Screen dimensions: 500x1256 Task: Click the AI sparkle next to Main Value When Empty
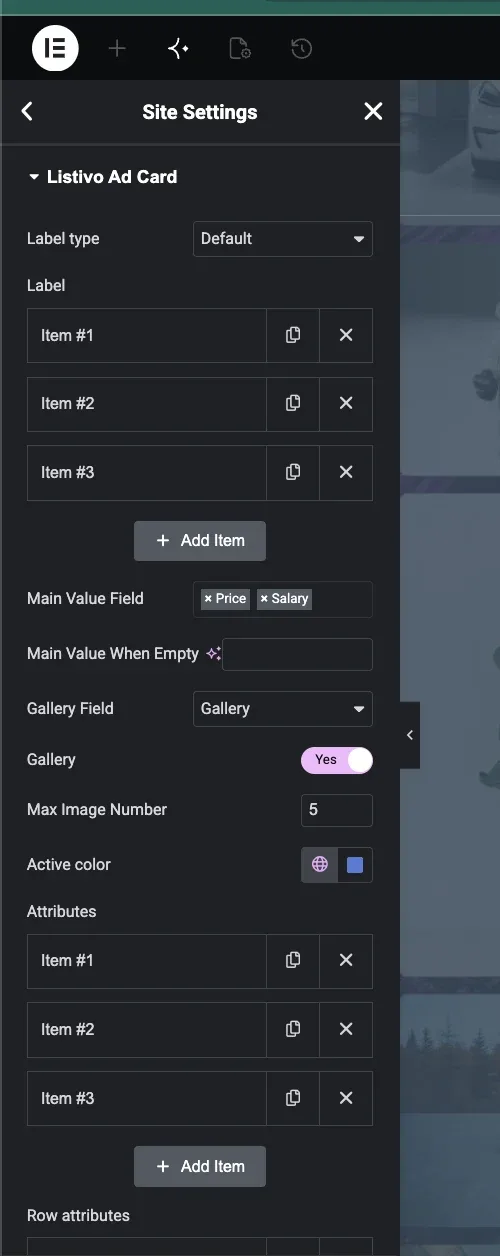[213, 654]
